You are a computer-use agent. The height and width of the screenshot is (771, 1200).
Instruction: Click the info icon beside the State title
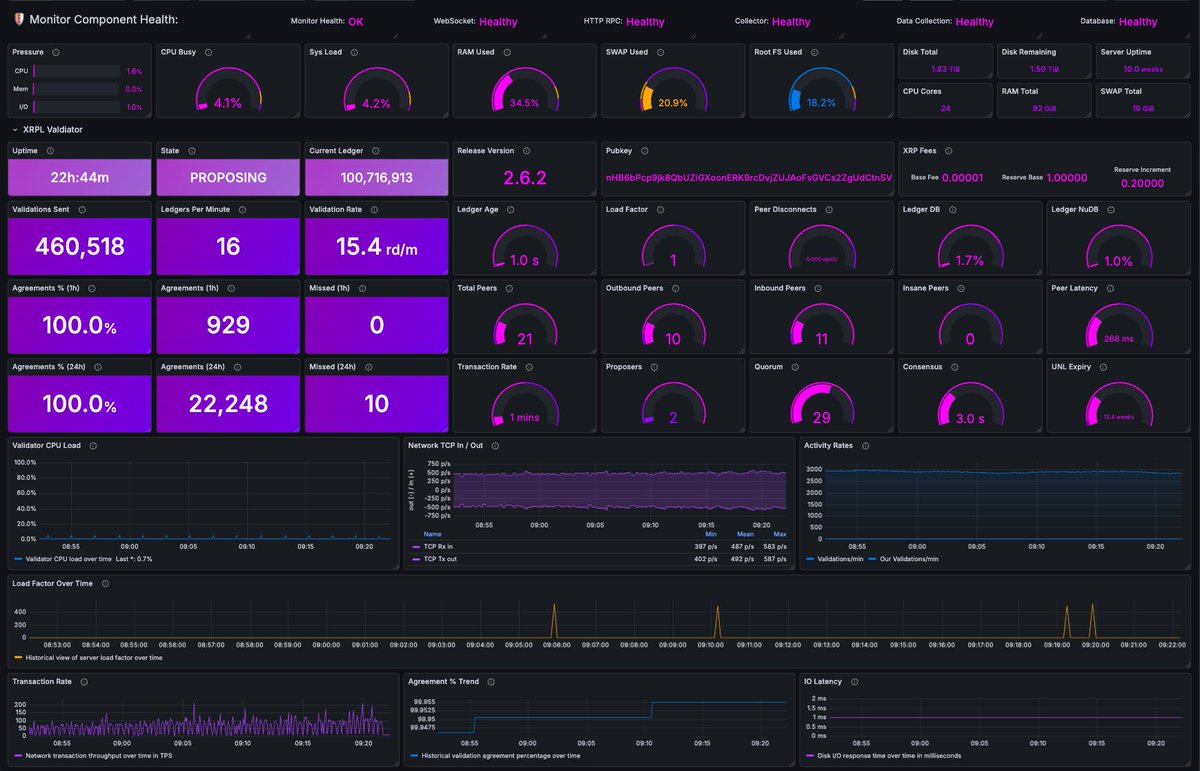pos(191,150)
